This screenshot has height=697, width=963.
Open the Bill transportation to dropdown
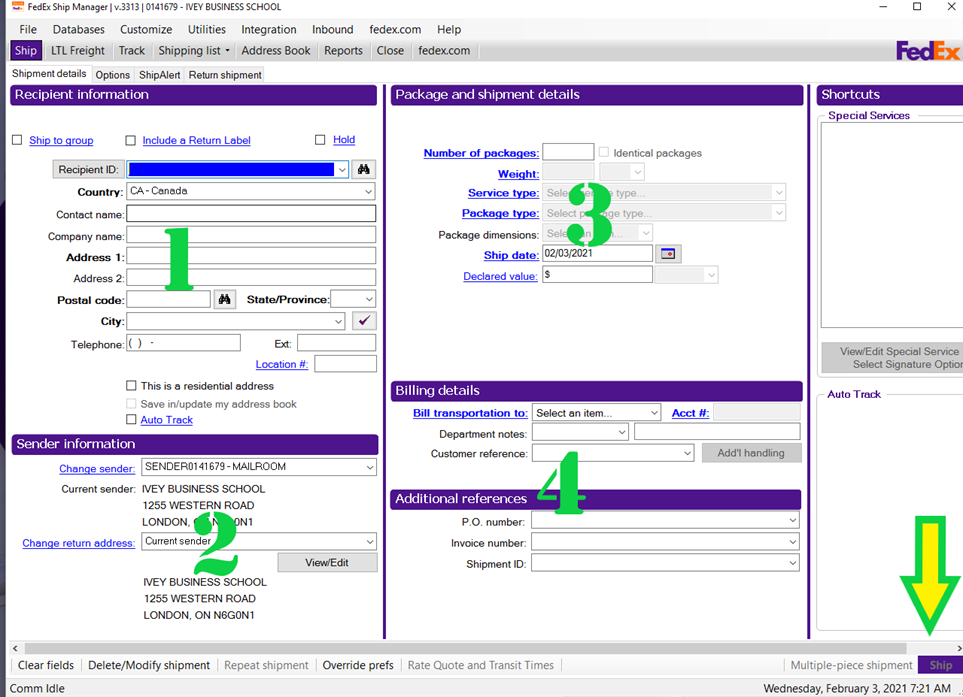[653, 413]
